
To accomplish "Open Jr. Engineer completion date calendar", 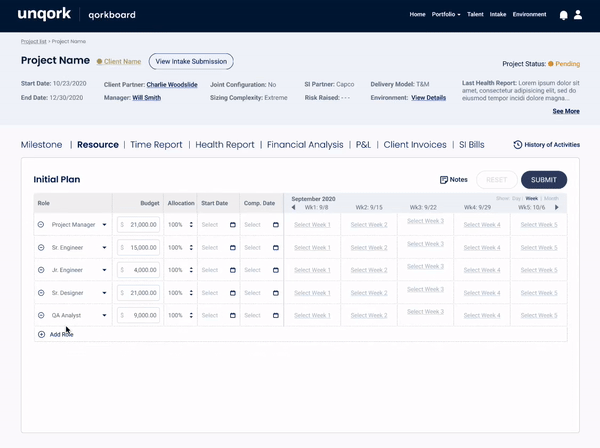I will [x=276, y=270].
